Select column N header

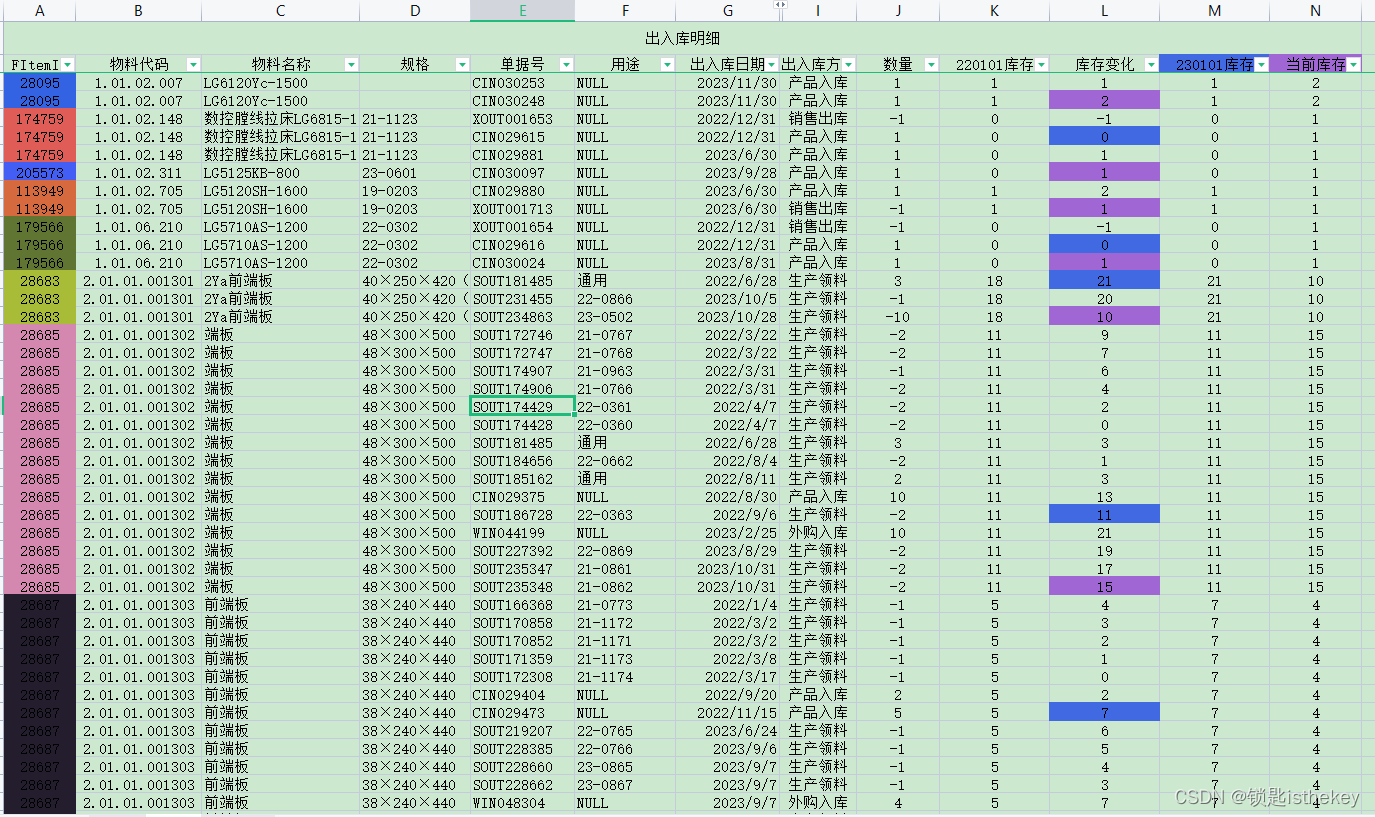click(x=1316, y=11)
